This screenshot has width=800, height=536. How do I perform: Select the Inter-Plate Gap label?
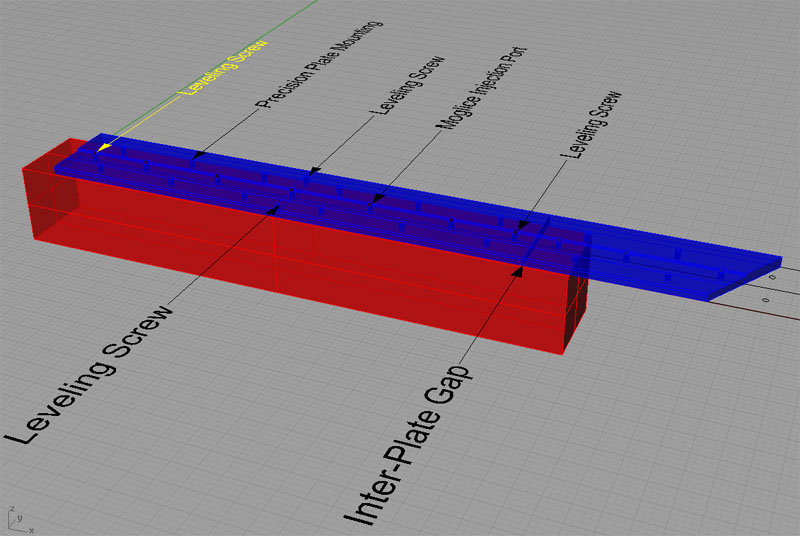409,446
